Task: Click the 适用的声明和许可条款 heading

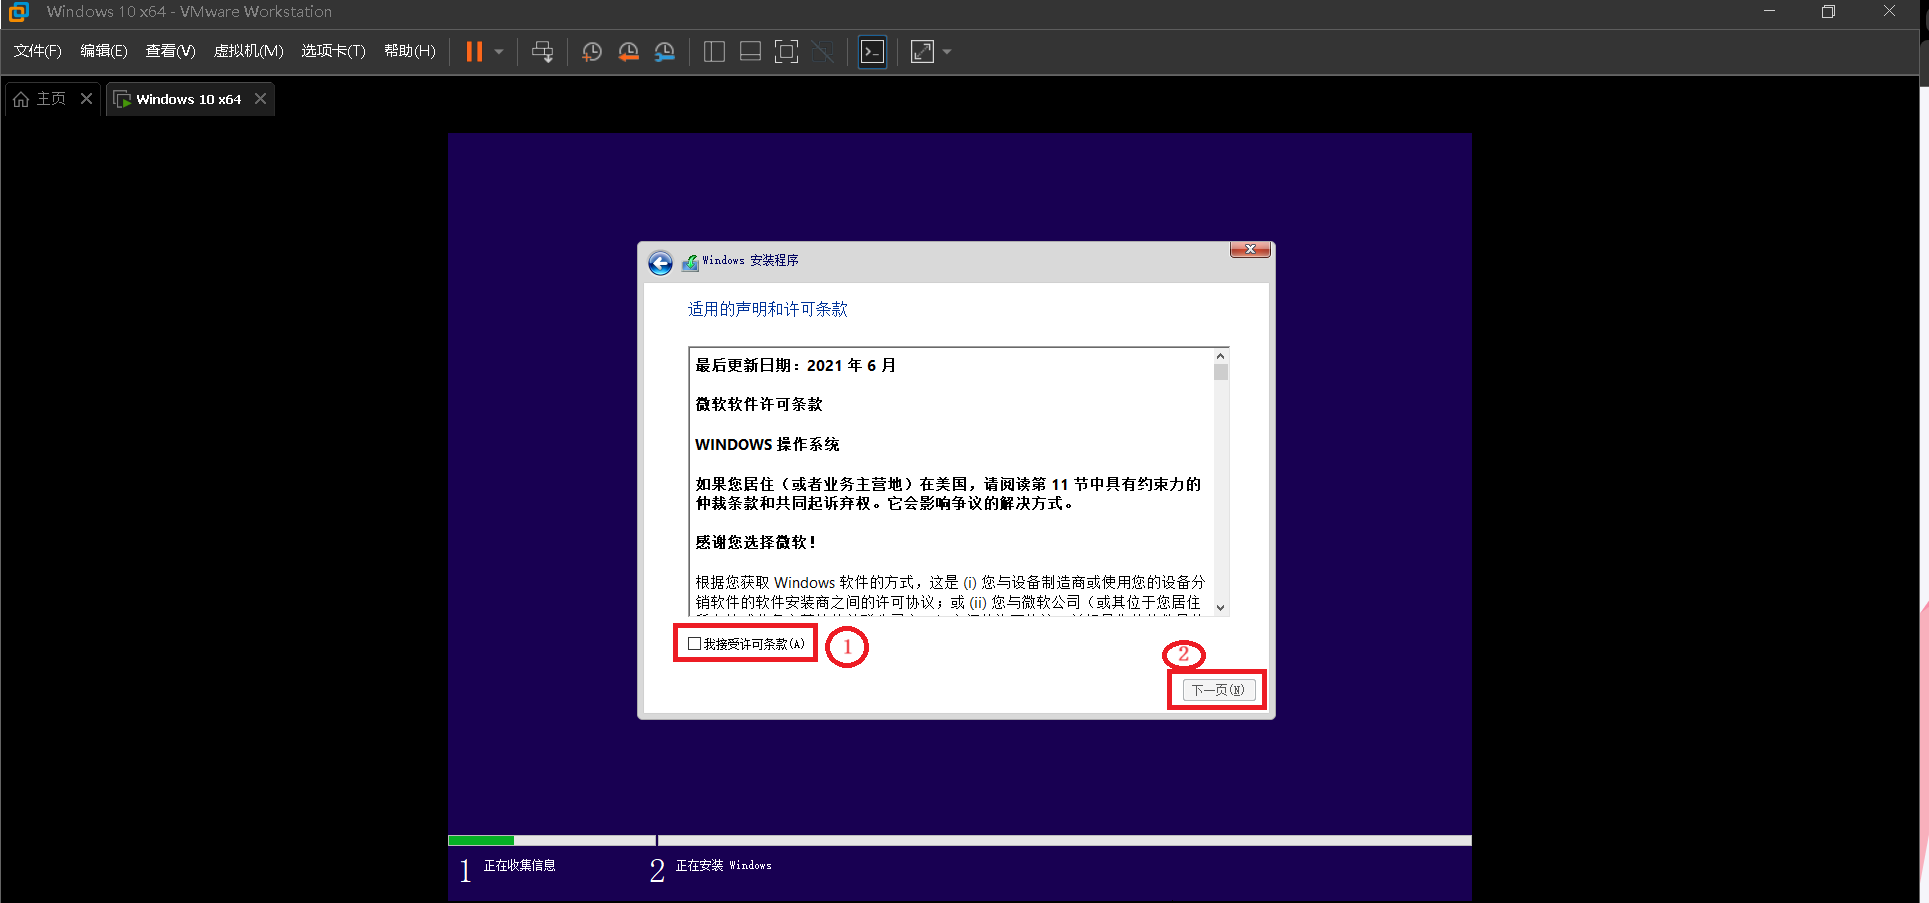Action: pyautogui.click(x=767, y=309)
